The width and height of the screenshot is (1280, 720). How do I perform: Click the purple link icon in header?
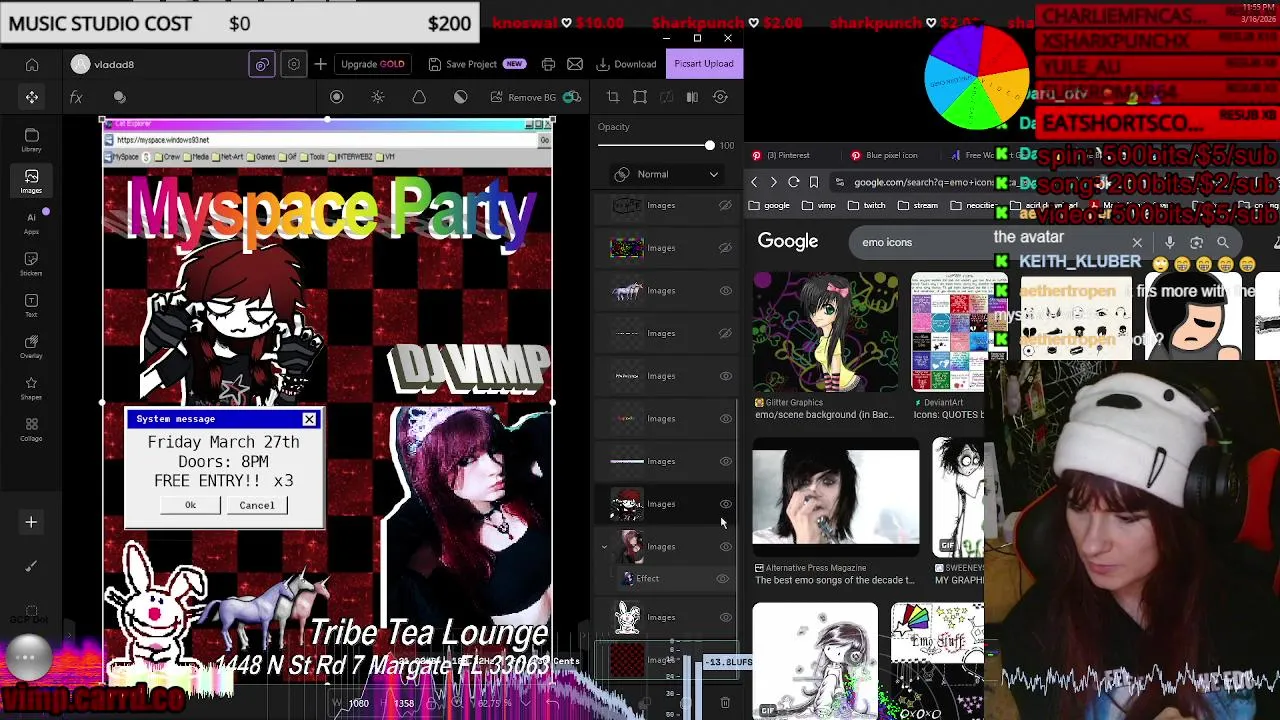pos(261,64)
